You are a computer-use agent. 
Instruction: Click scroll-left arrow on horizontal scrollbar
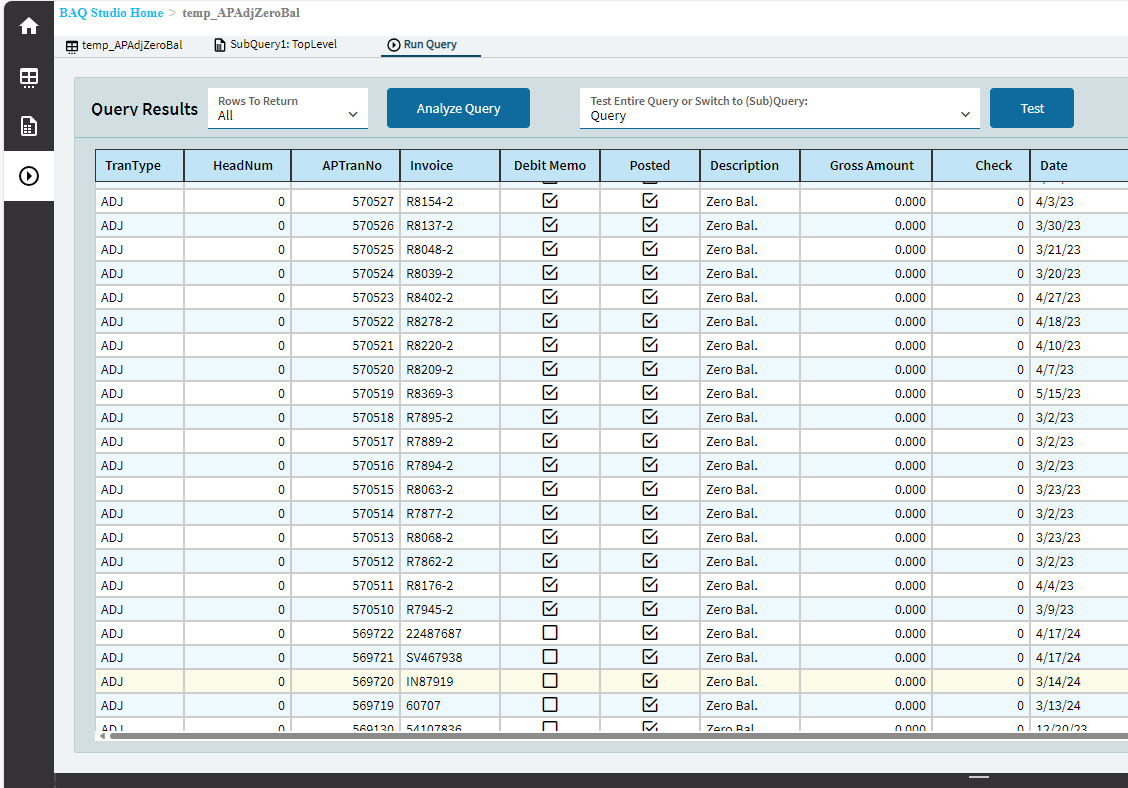(101, 737)
